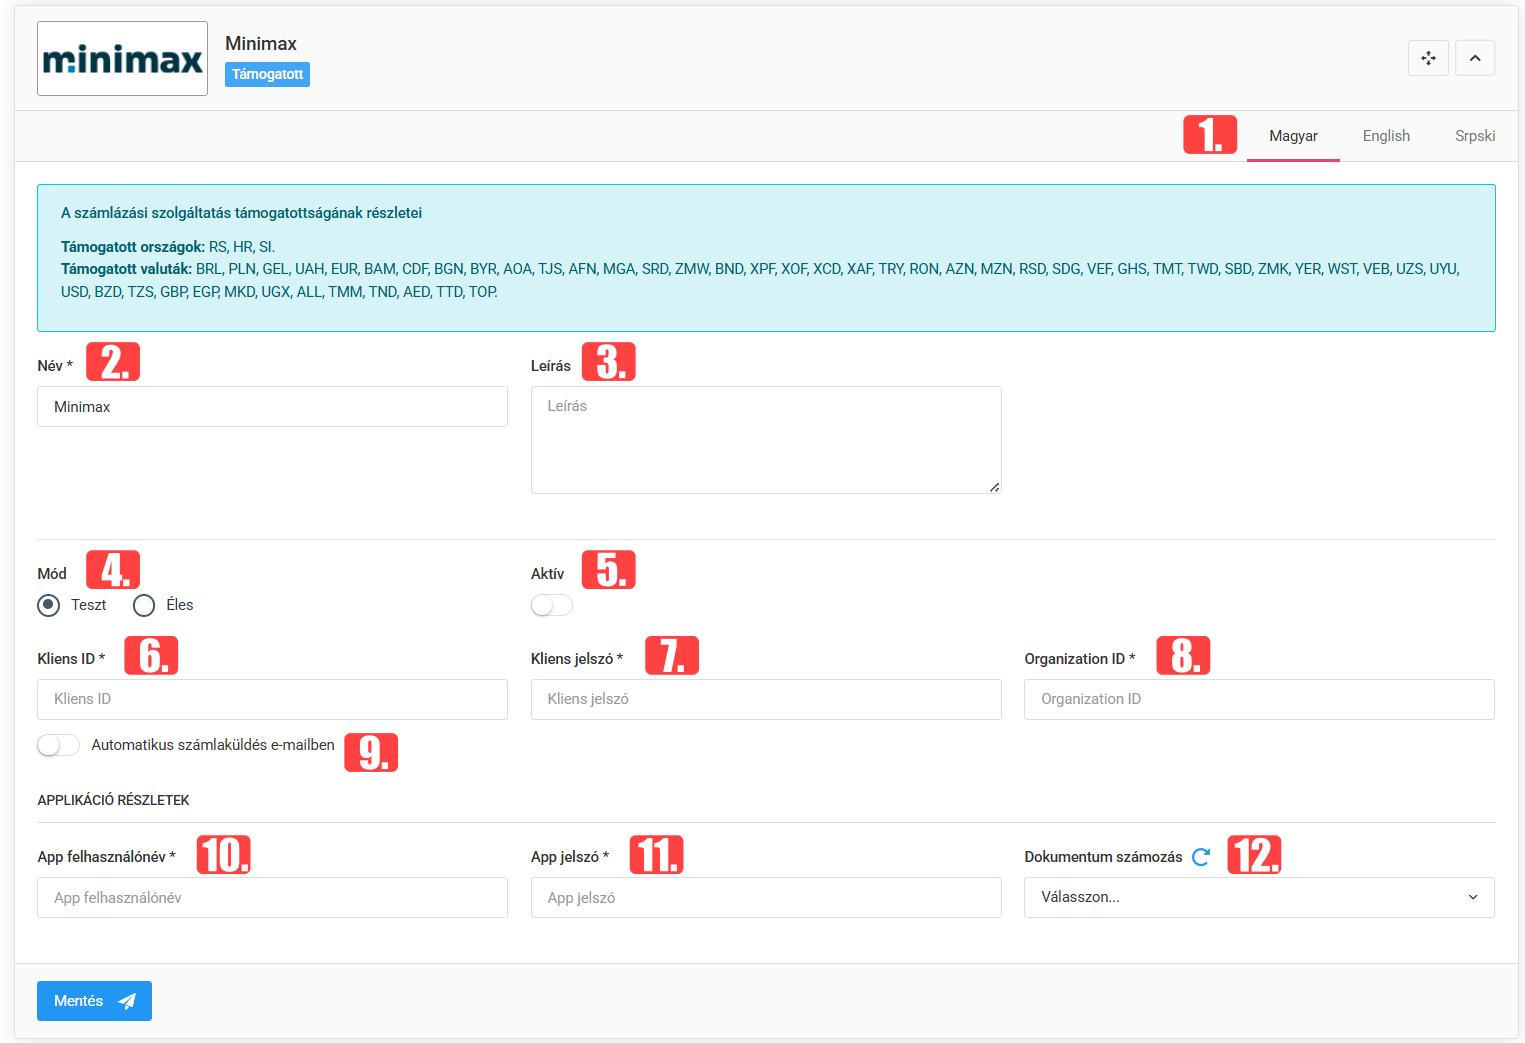Switch to the Magyar language tab
The height and width of the screenshot is (1043, 1525).
1293,136
